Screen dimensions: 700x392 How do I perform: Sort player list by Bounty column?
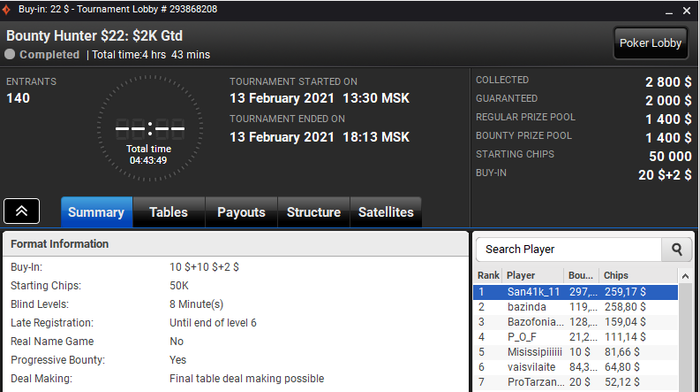[582, 275]
